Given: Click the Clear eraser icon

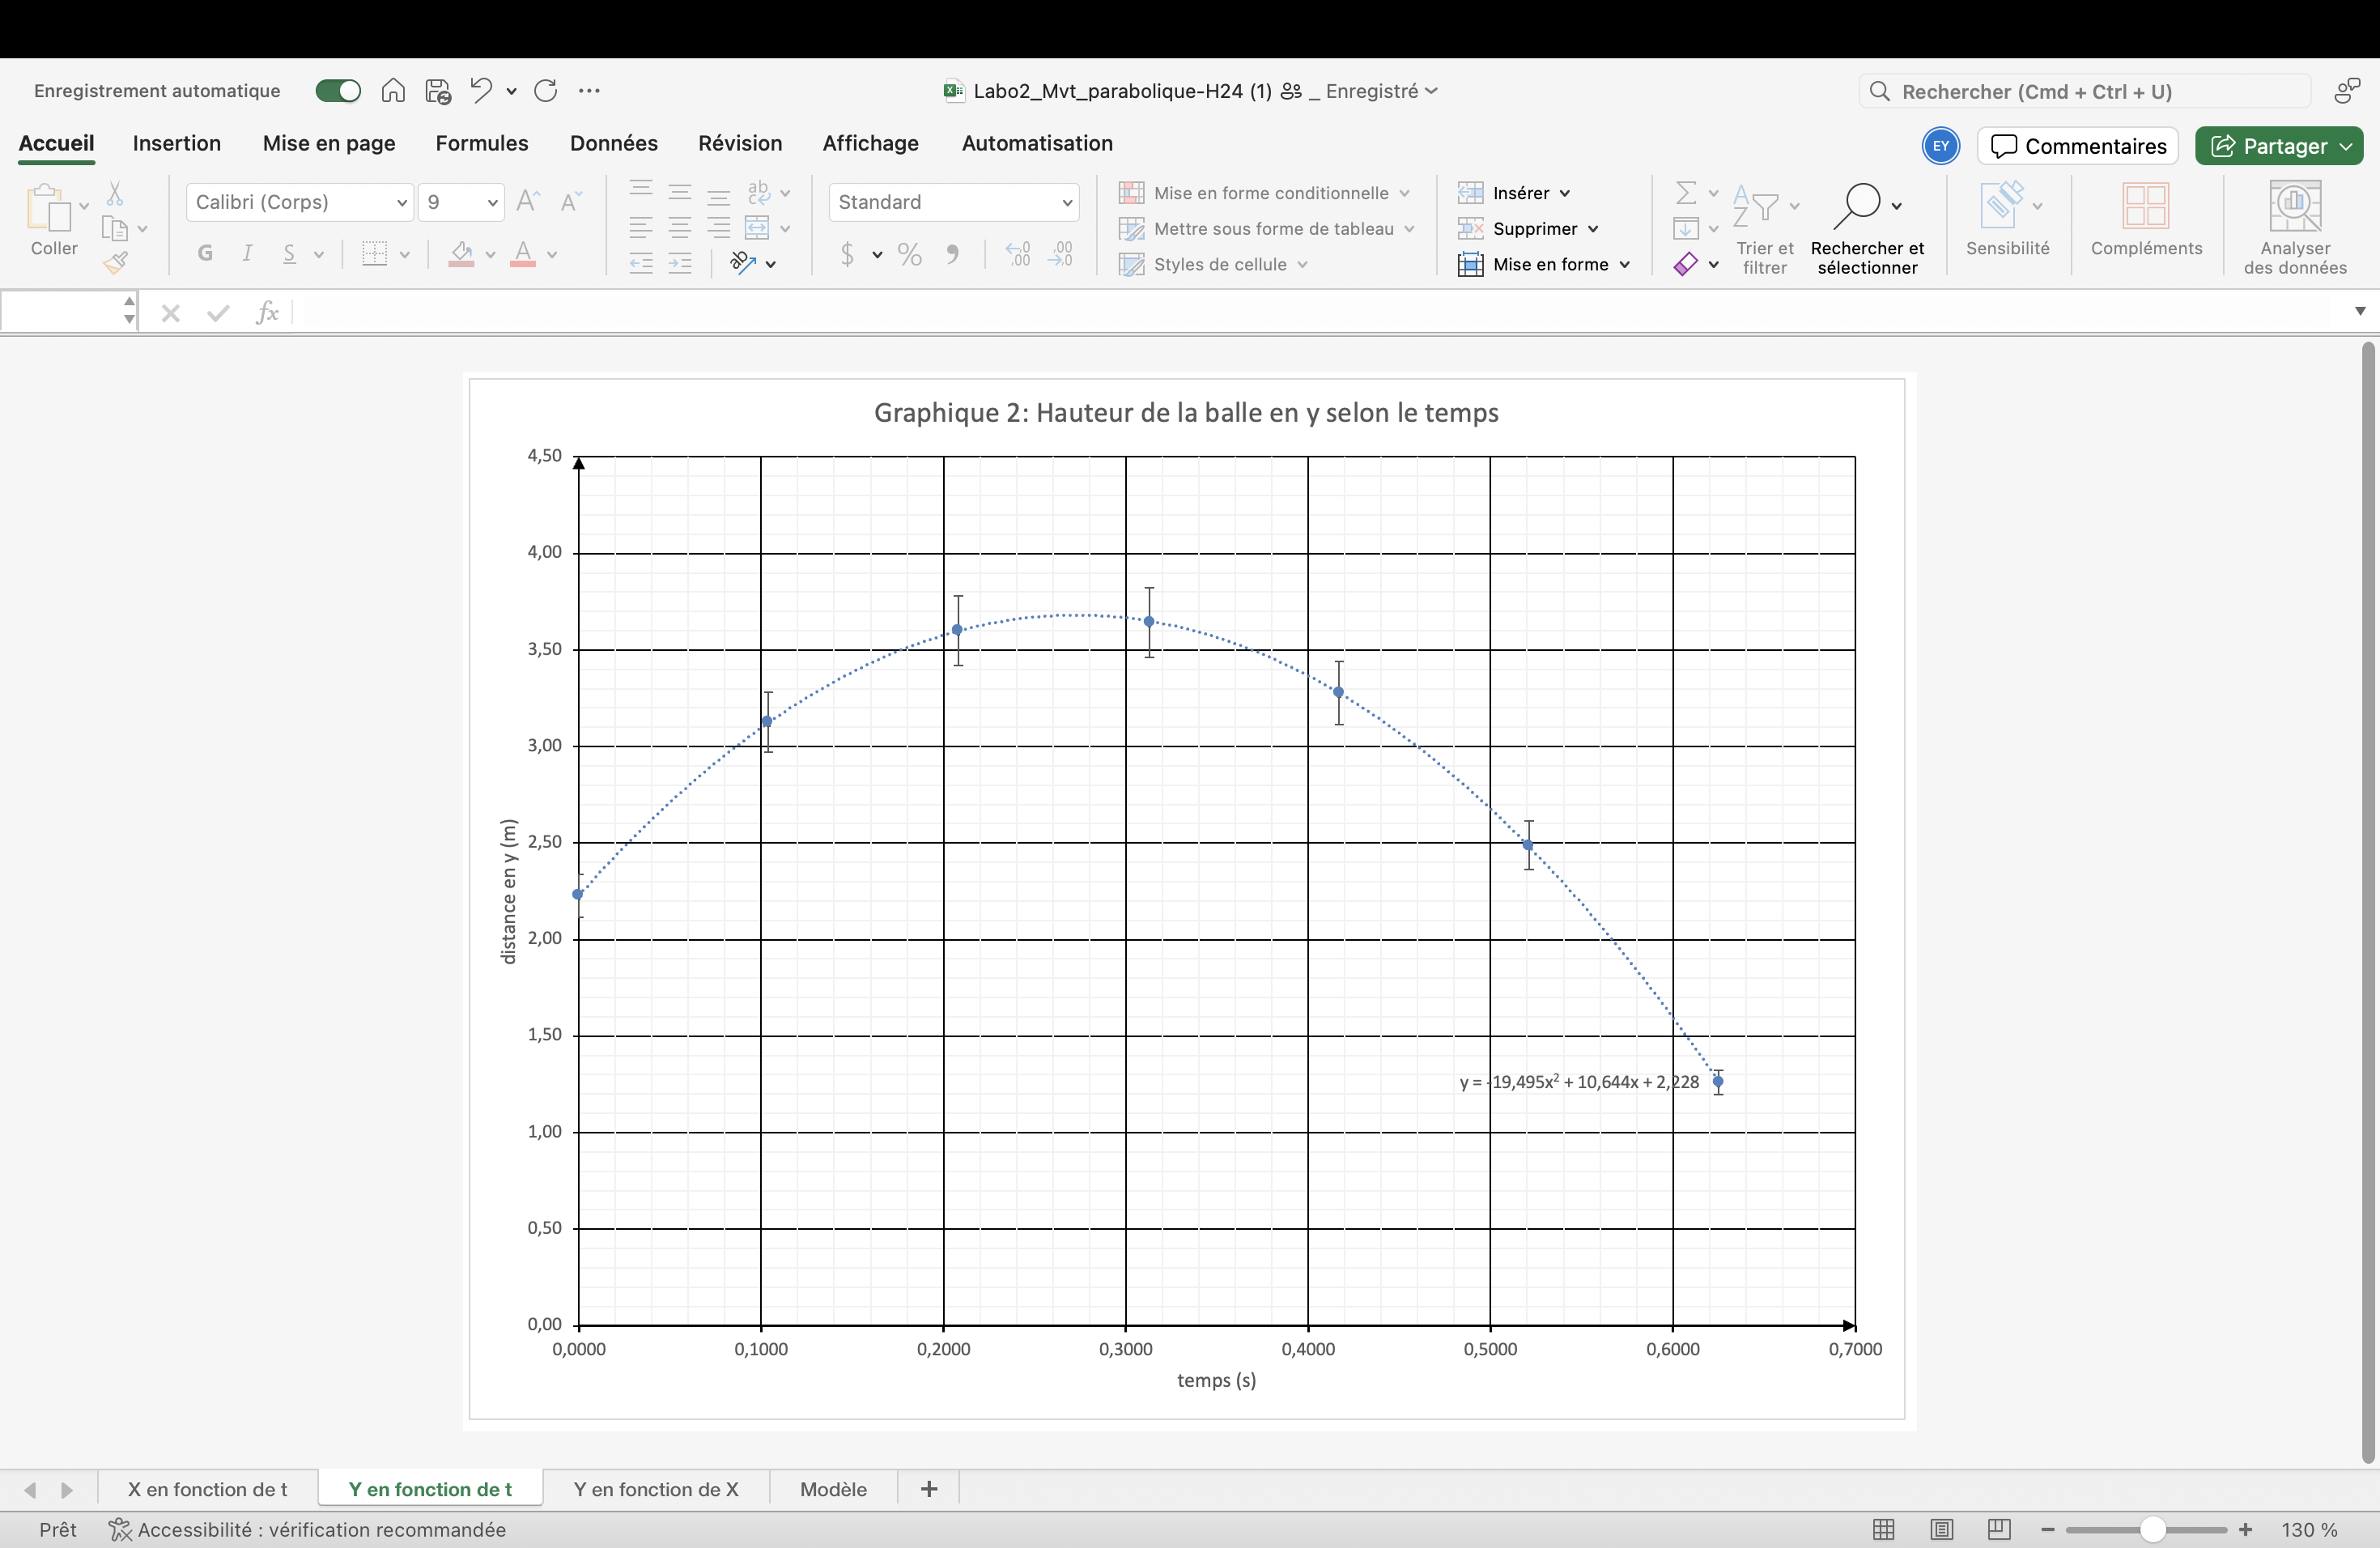Looking at the screenshot, I should pos(1686,264).
